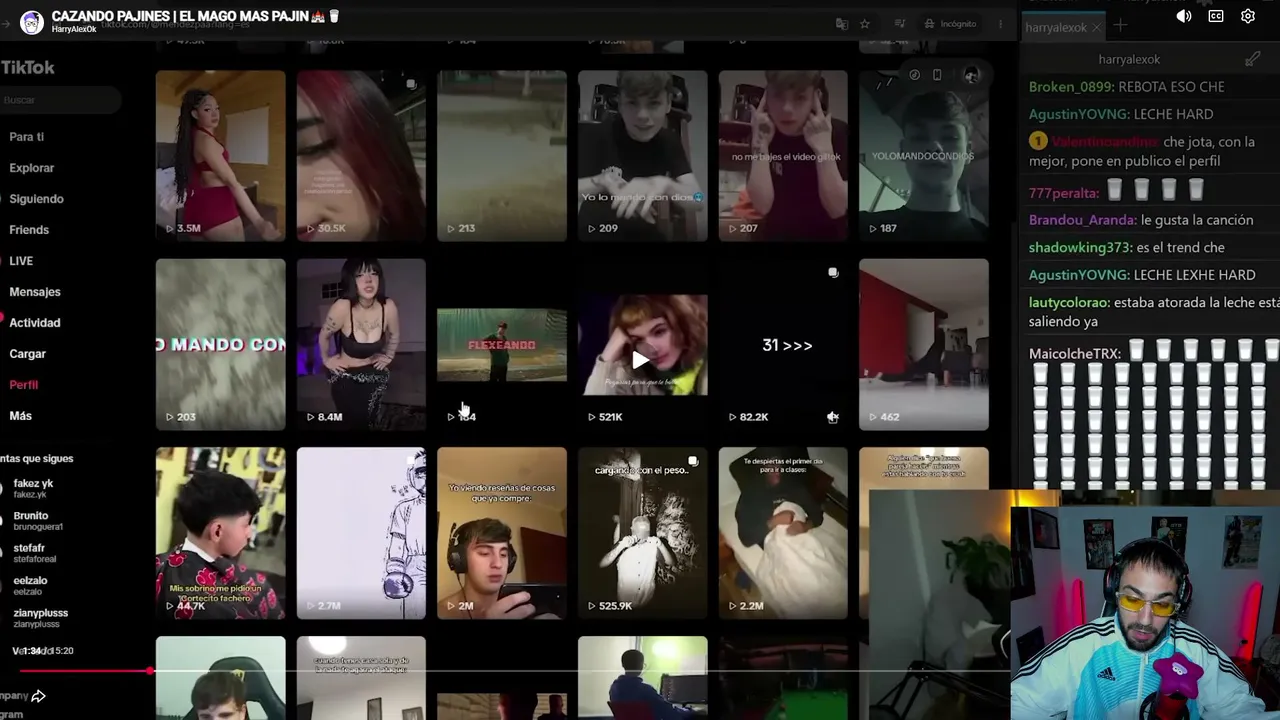The height and width of the screenshot is (720, 1280).
Task: Open the profile avatar in floating bar
Action: [x=971, y=75]
